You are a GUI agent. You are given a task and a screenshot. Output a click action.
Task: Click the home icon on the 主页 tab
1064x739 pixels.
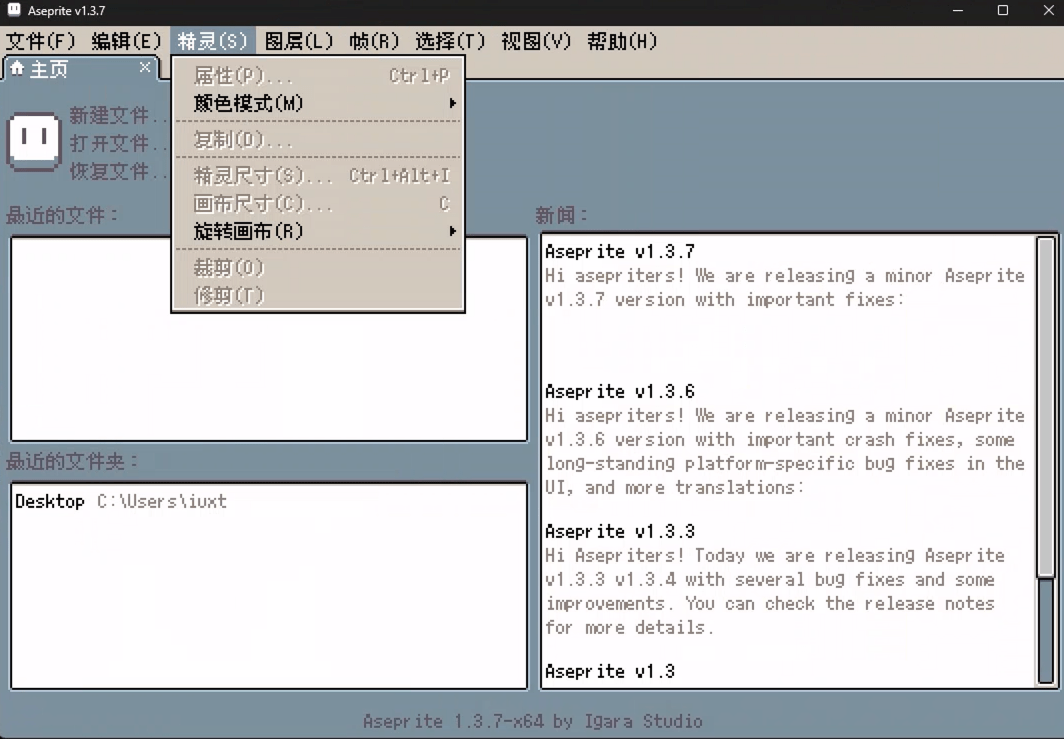pyautogui.click(x=17, y=68)
